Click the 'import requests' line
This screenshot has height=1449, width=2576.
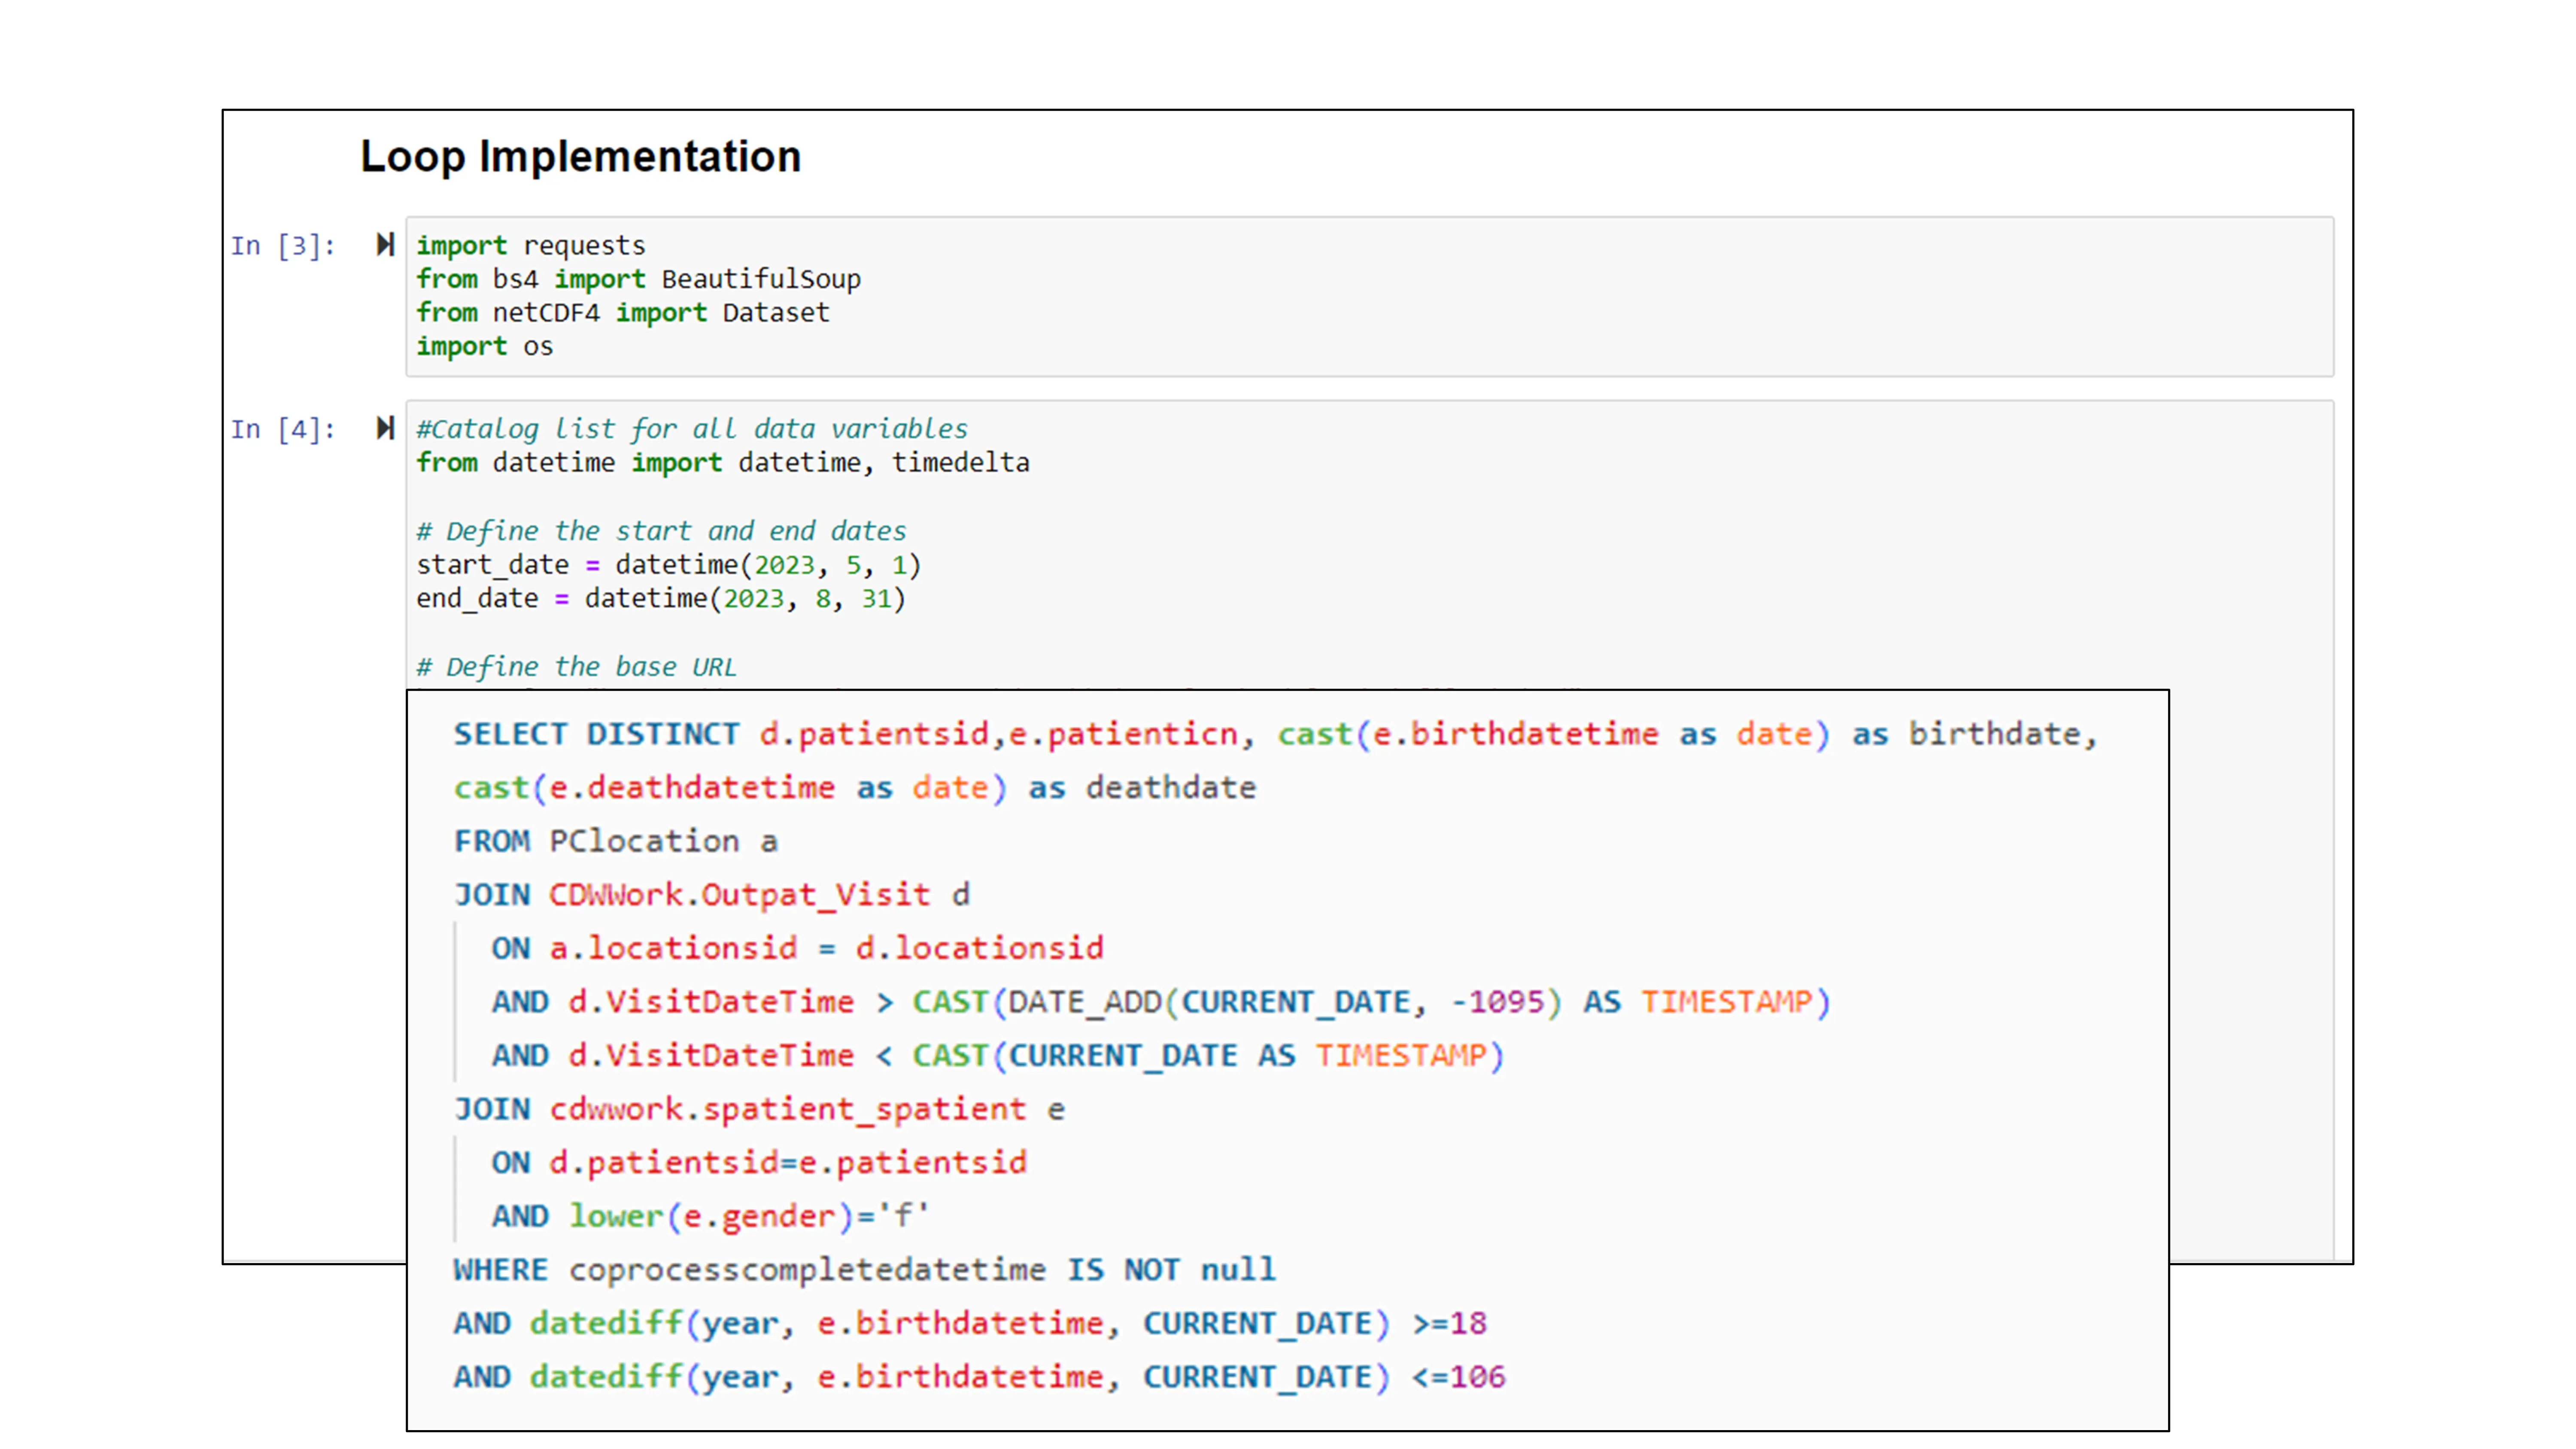pos(531,246)
